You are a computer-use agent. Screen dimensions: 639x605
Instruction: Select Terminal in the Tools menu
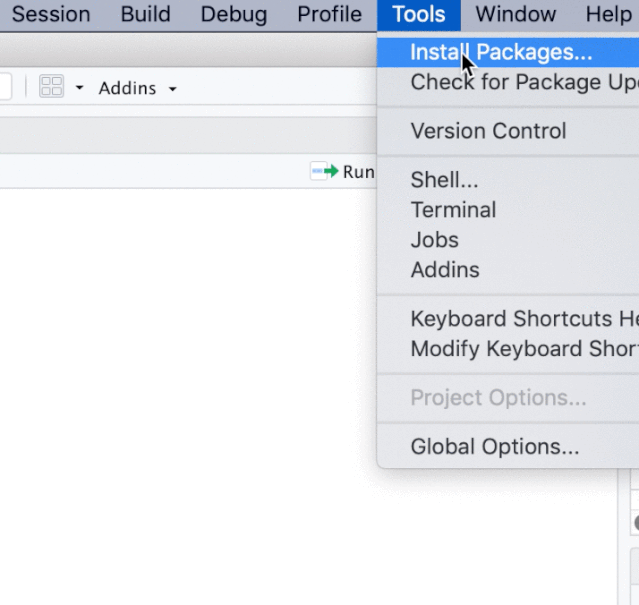coord(453,210)
